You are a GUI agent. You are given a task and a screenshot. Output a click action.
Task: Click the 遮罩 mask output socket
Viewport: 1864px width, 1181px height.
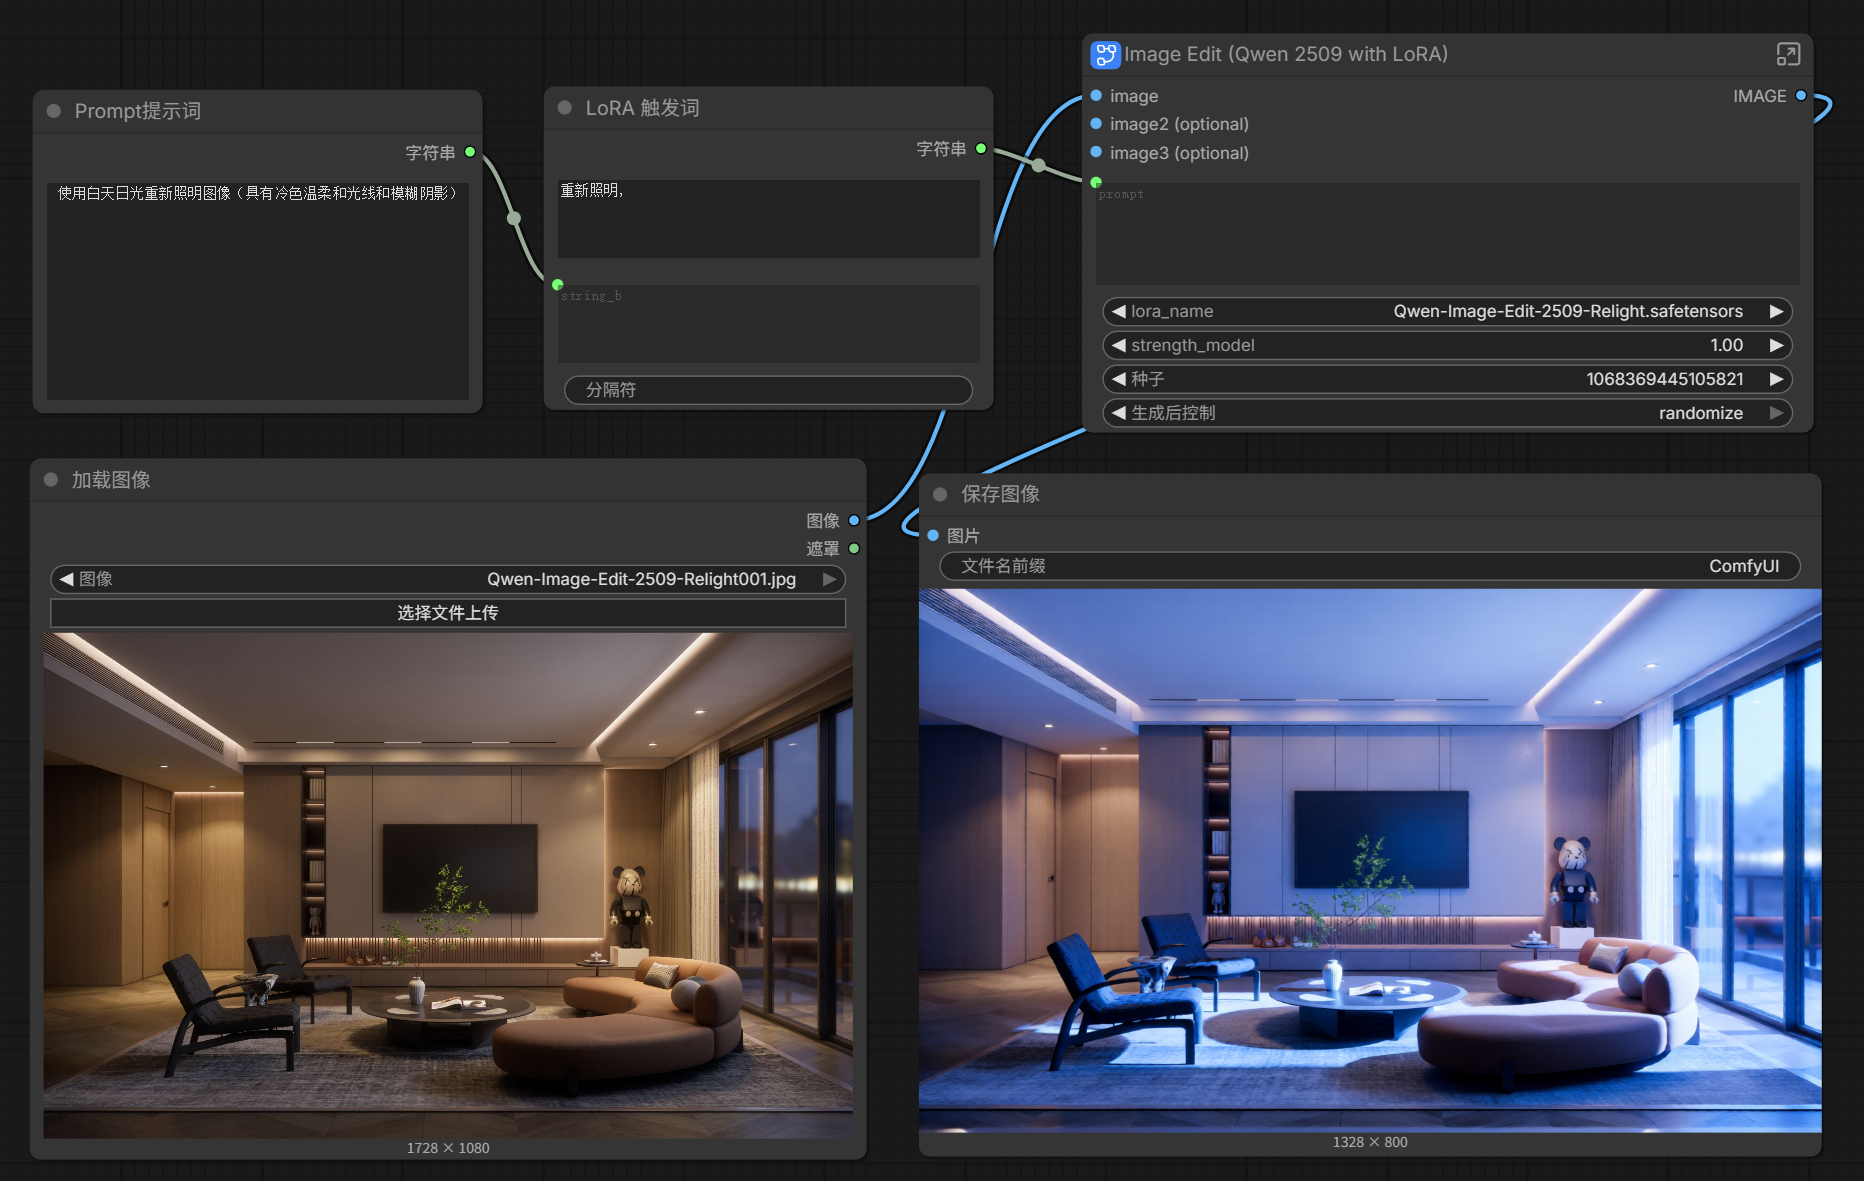(x=854, y=549)
